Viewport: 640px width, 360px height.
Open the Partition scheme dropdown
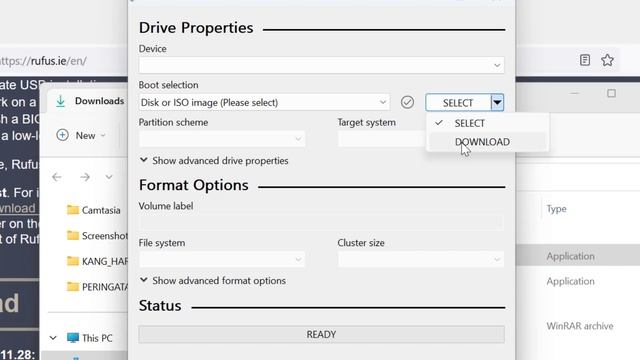coord(222,139)
